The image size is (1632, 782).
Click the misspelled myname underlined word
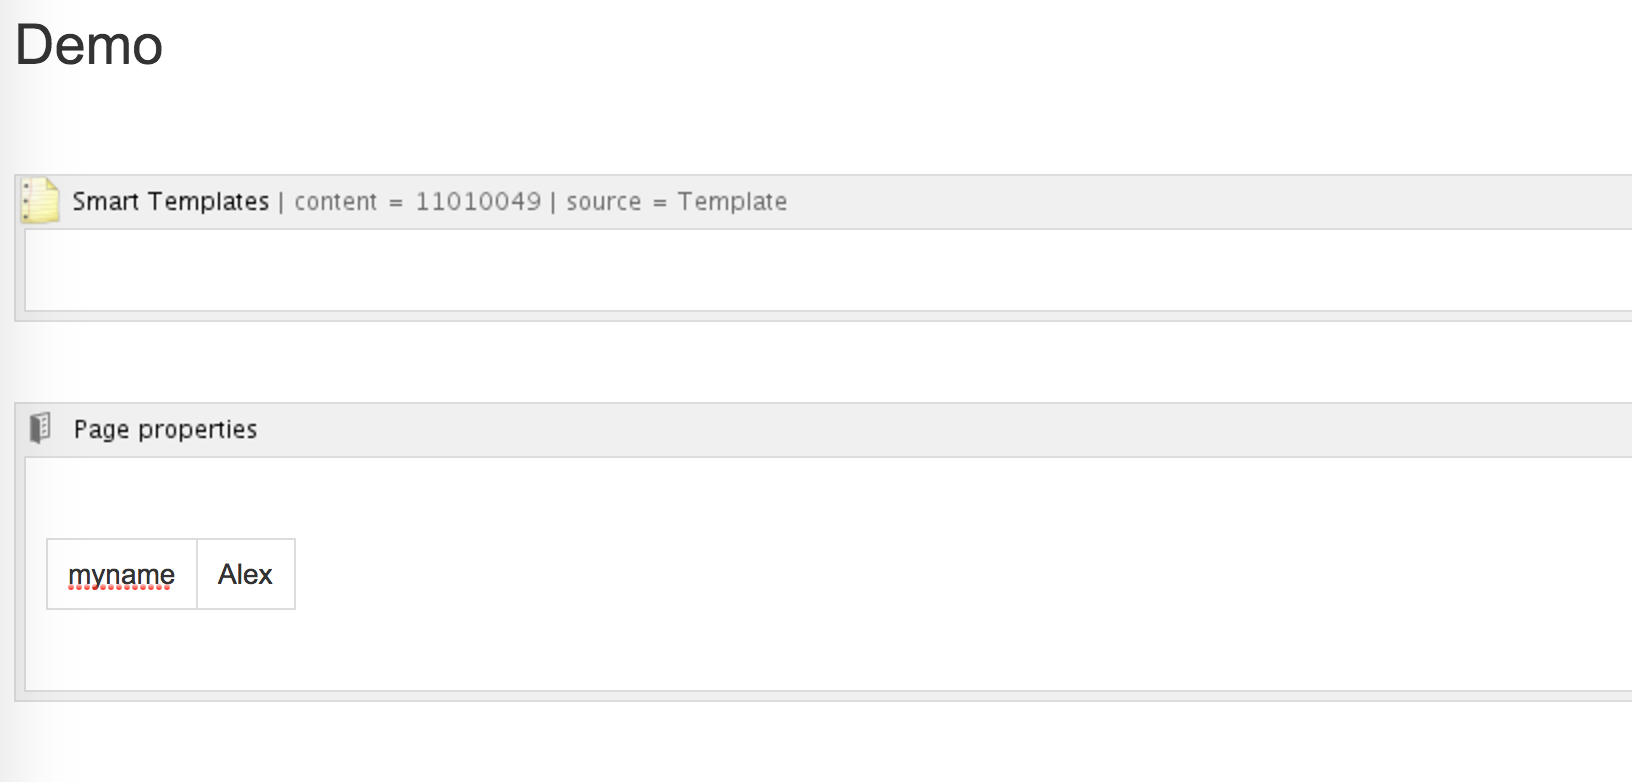121,575
